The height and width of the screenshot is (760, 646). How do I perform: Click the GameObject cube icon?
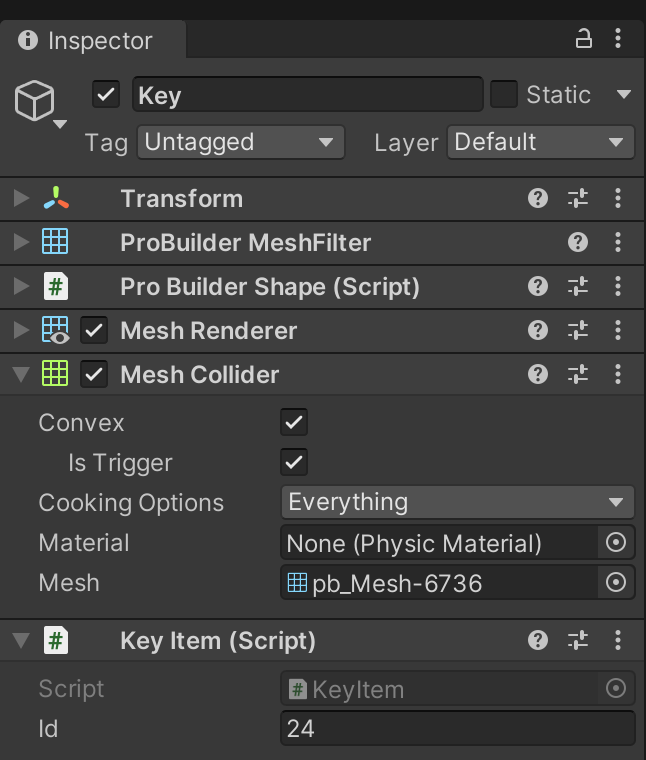(34, 100)
